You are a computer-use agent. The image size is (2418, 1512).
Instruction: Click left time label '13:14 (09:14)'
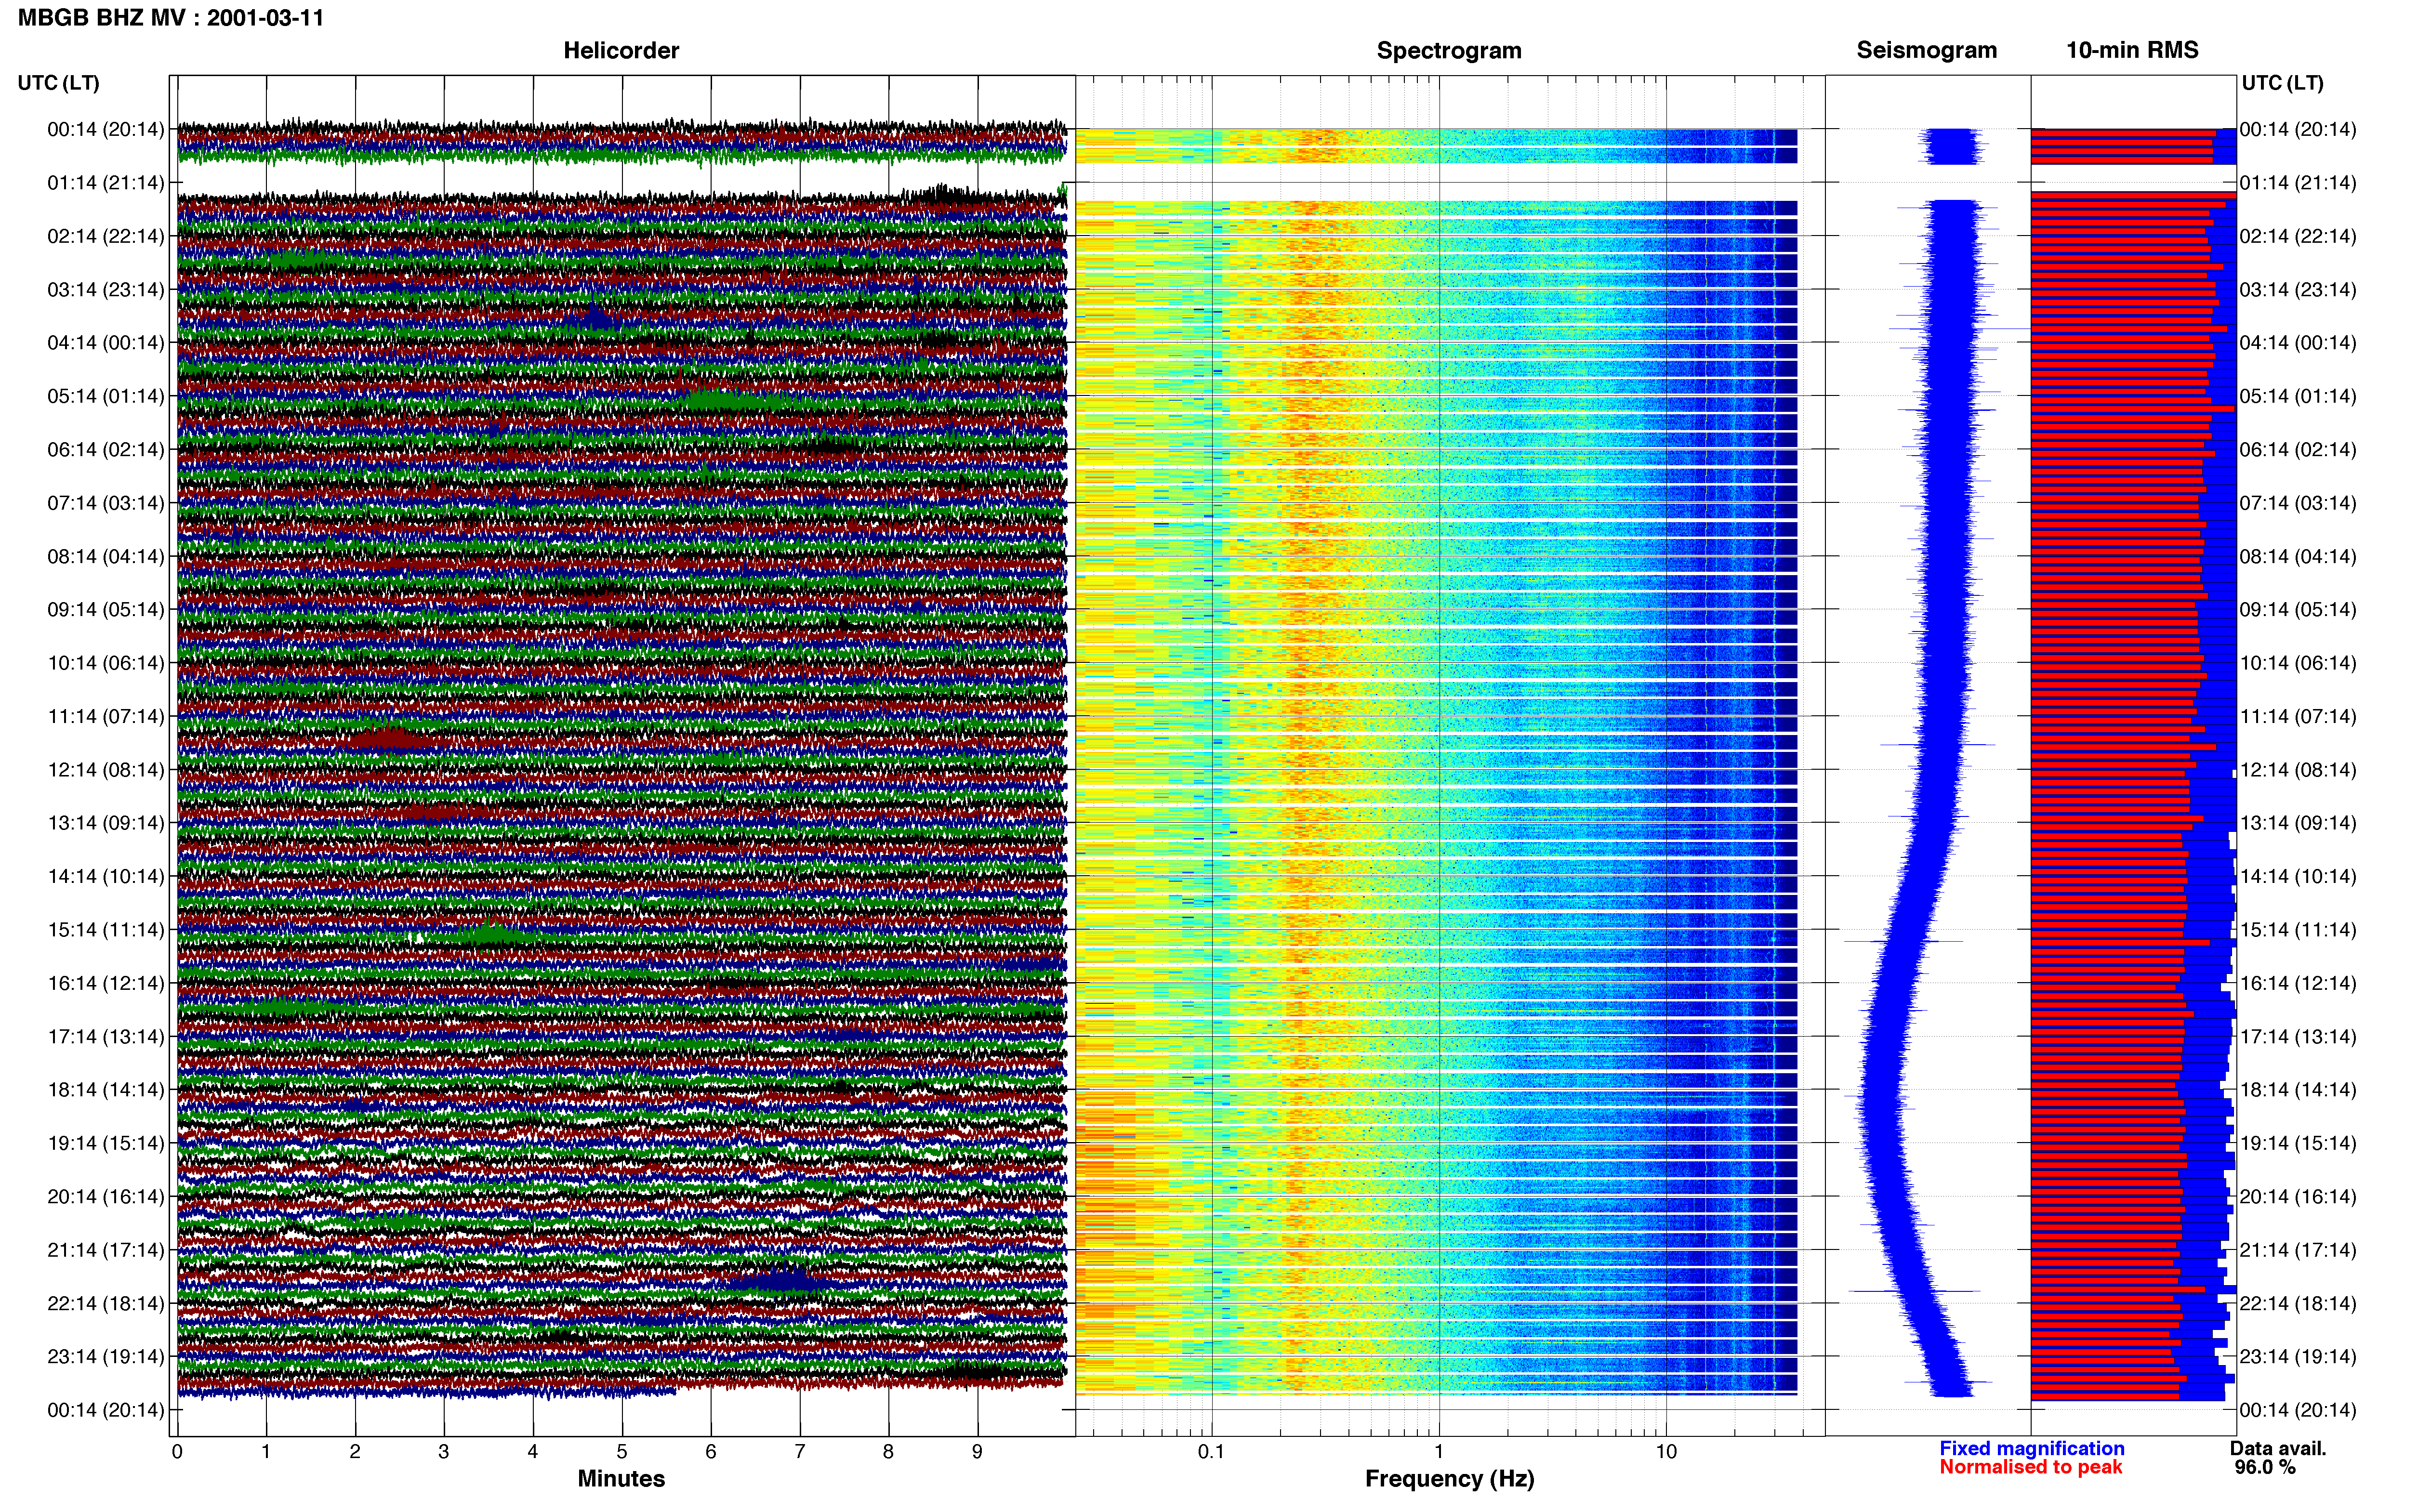[x=106, y=822]
